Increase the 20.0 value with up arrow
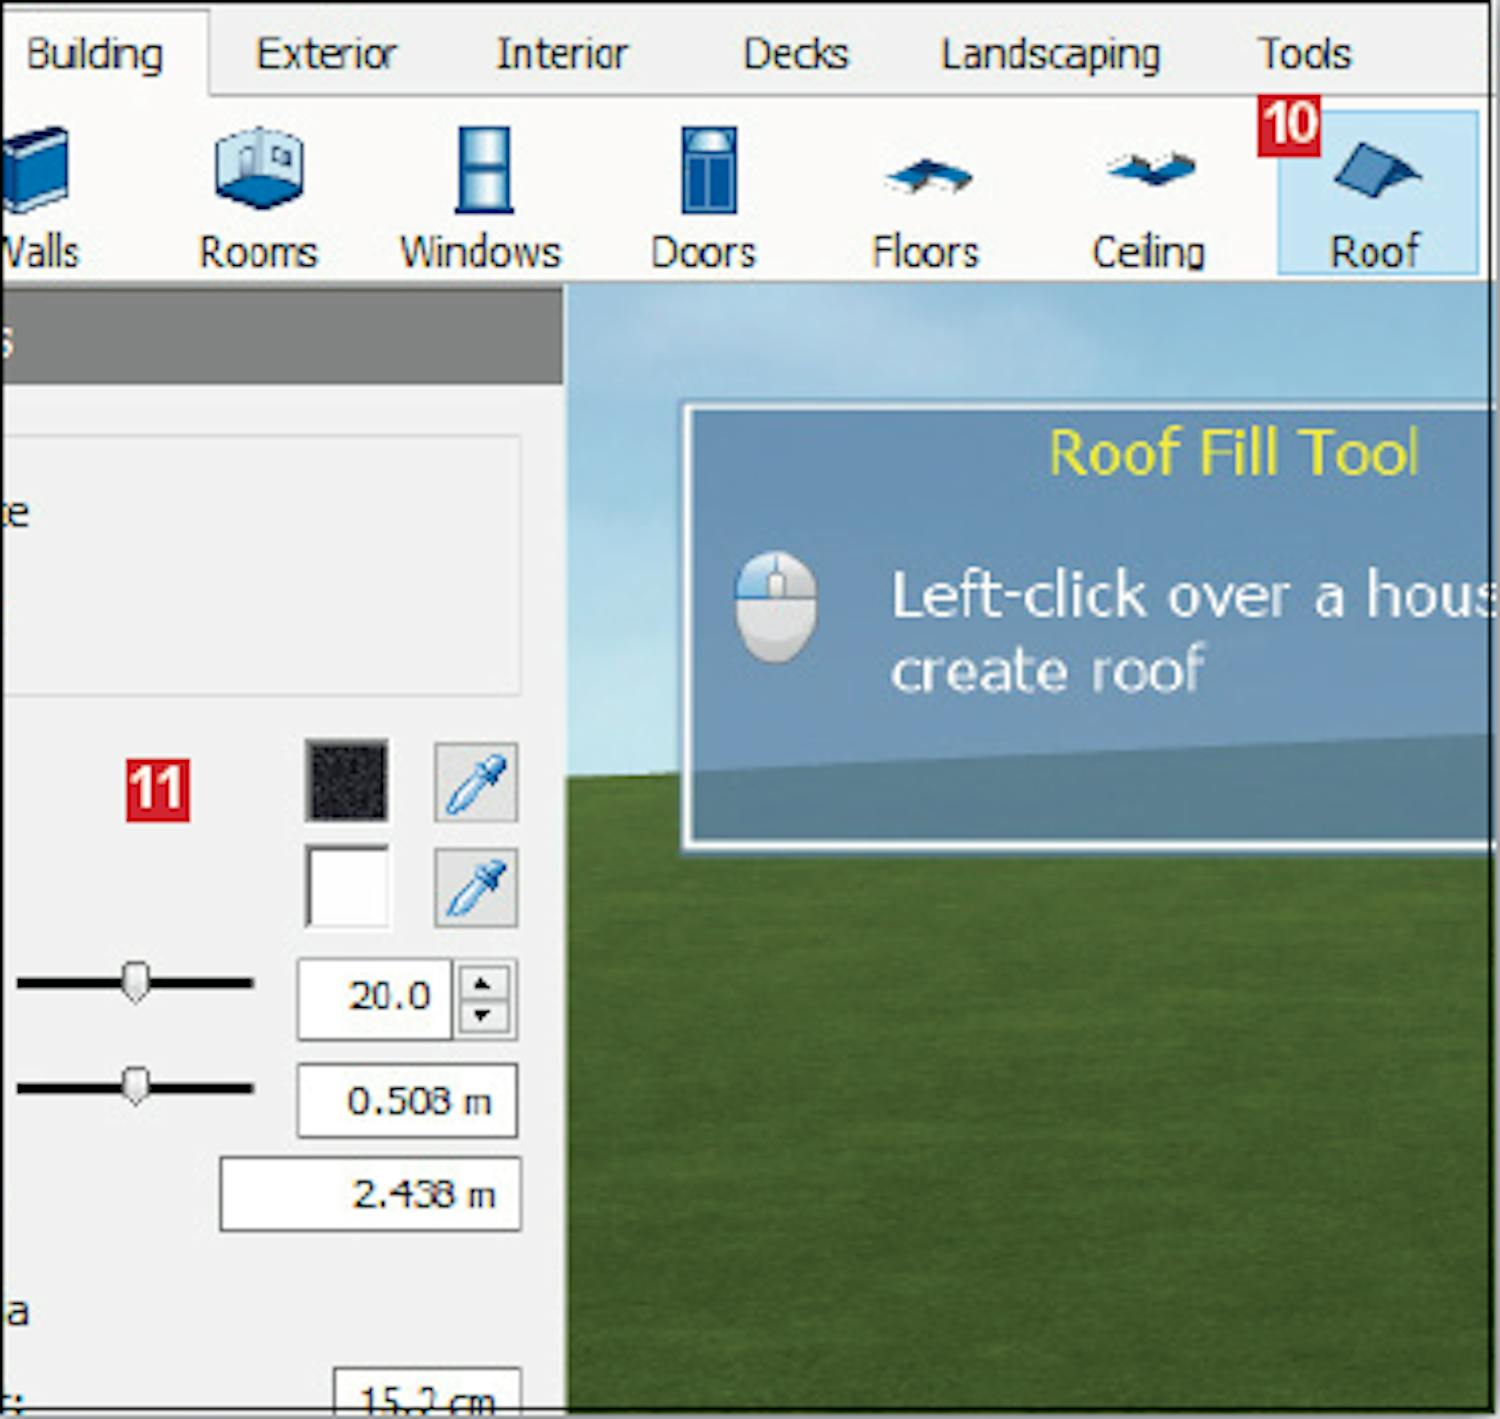1500x1419 pixels. click(x=483, y=984)
